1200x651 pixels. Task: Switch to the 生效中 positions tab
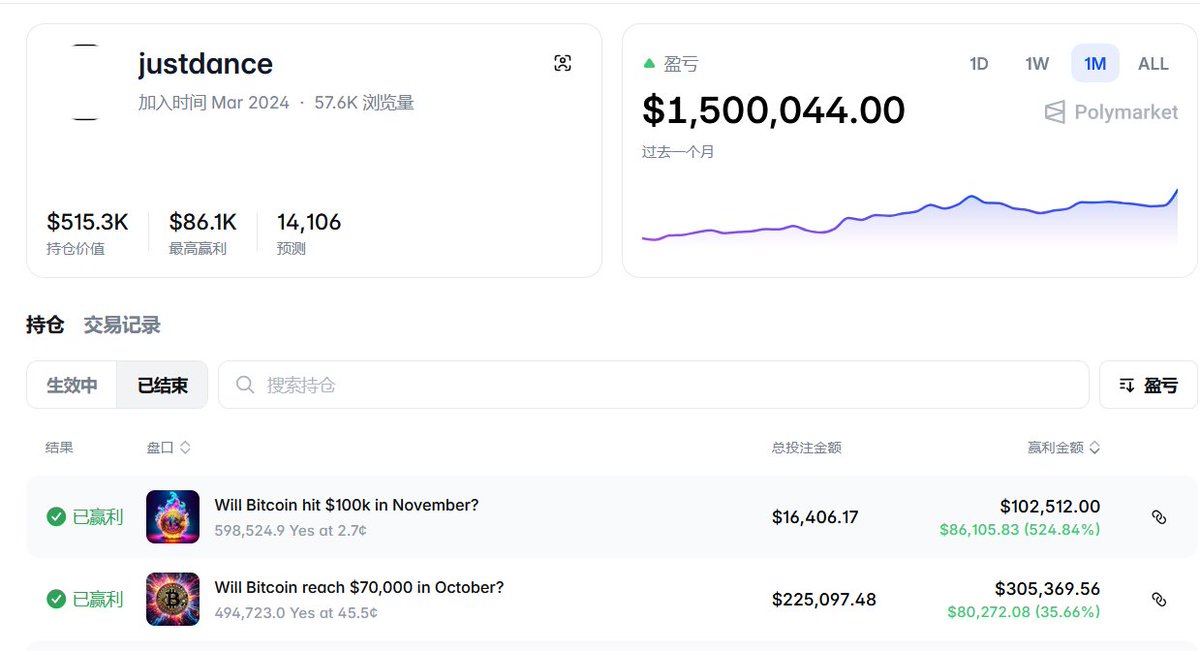pos(72,385)
